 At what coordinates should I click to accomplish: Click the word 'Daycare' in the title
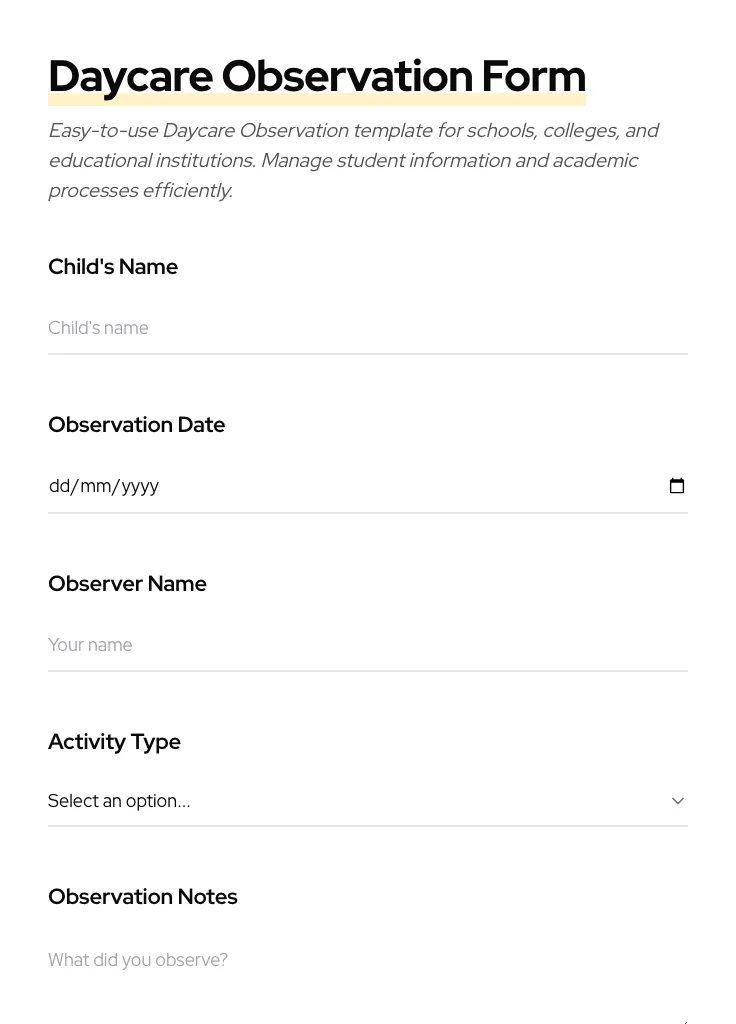[x=130, y=77]
